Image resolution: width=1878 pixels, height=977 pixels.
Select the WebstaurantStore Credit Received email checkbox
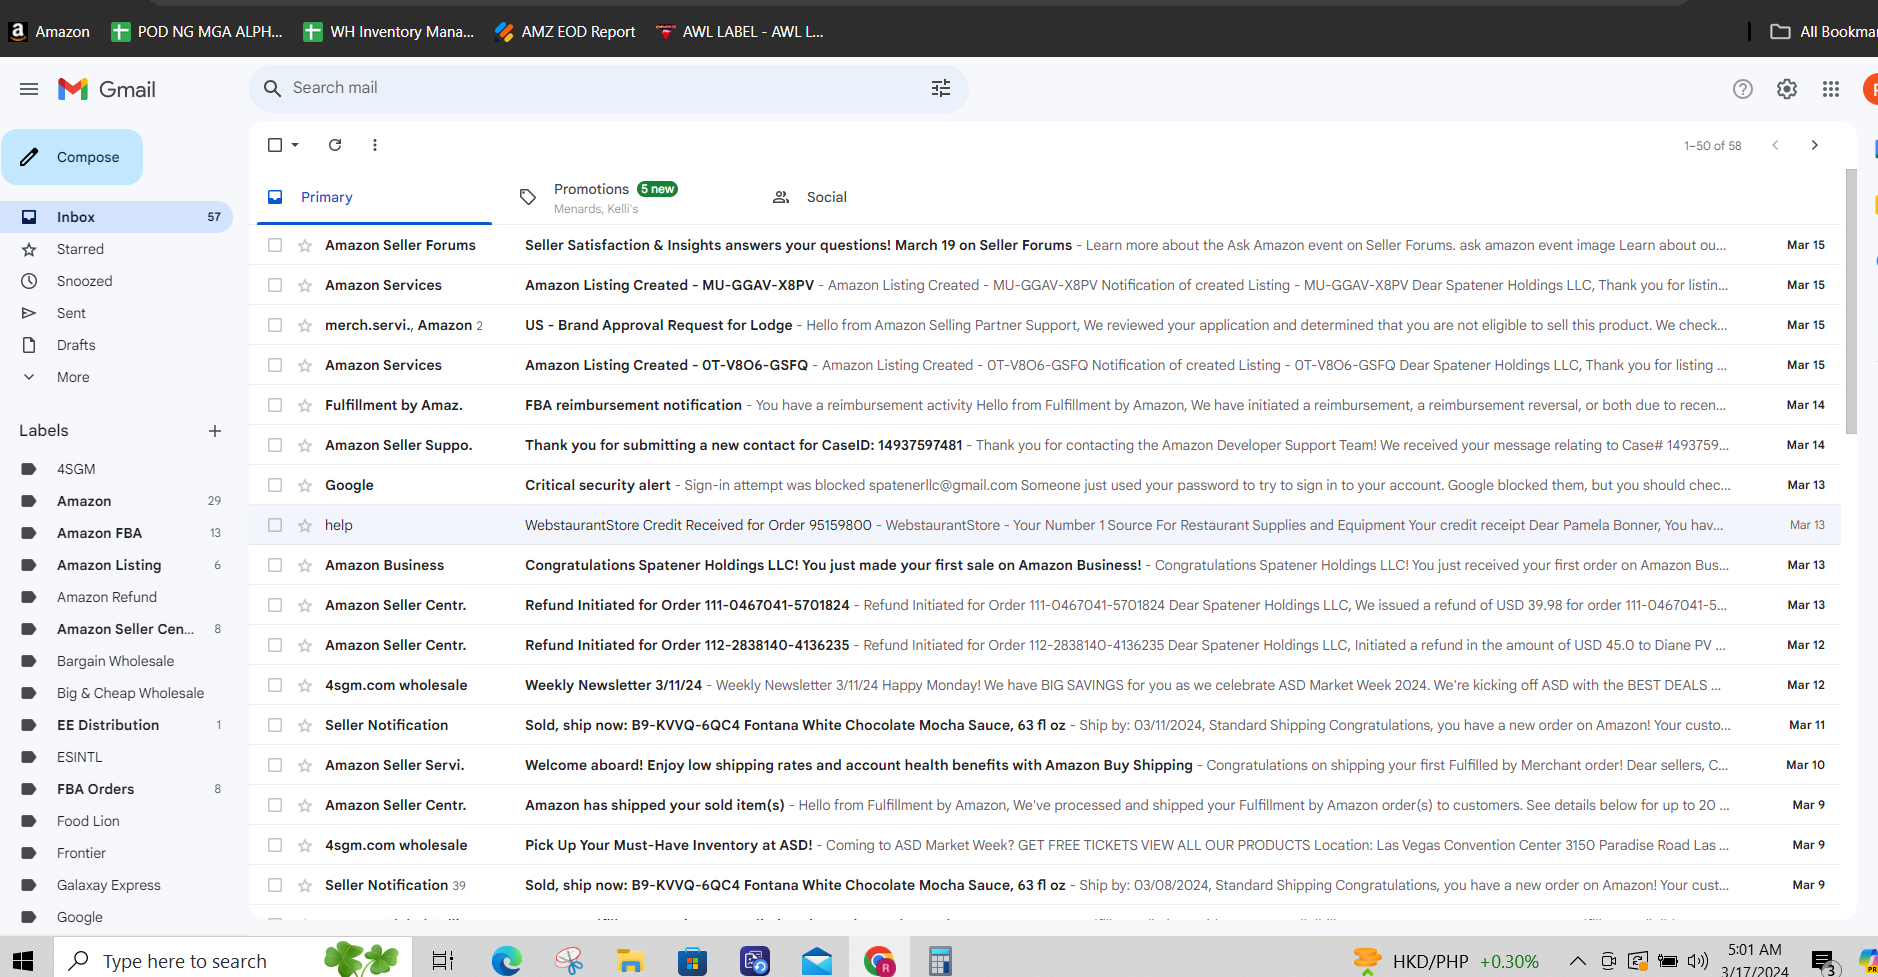[x=275, y=525]
